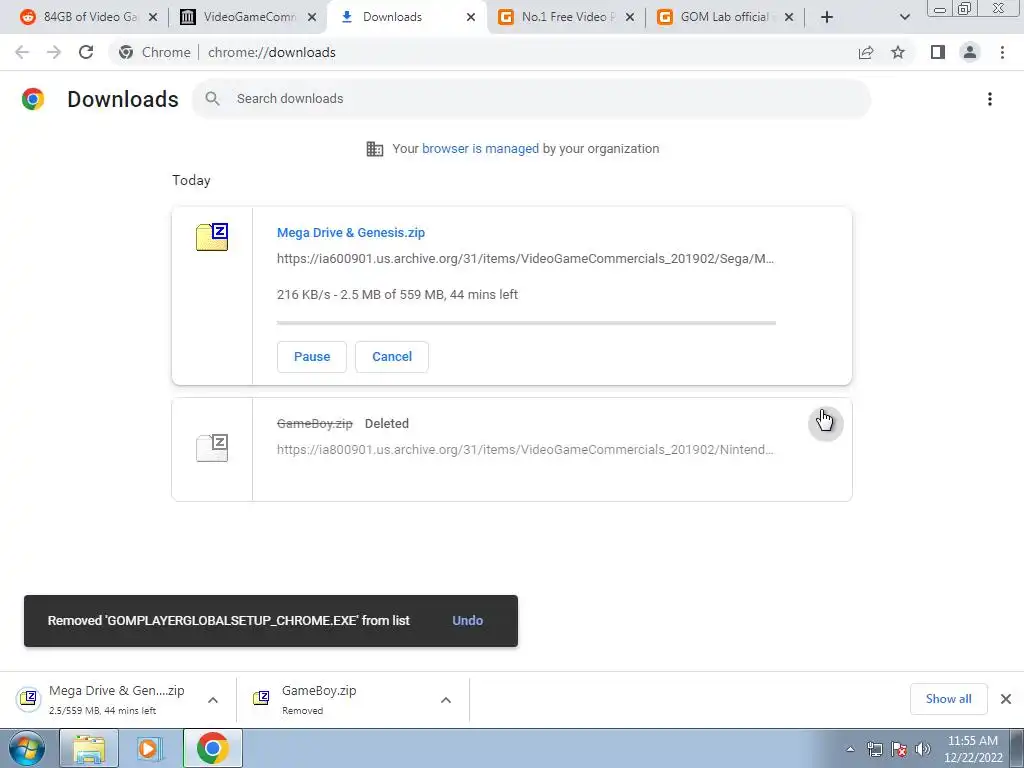Viewport: 1024px width, 768px height.
Task: Open the Chrome side panel
Action: click(x=938, y=52)
